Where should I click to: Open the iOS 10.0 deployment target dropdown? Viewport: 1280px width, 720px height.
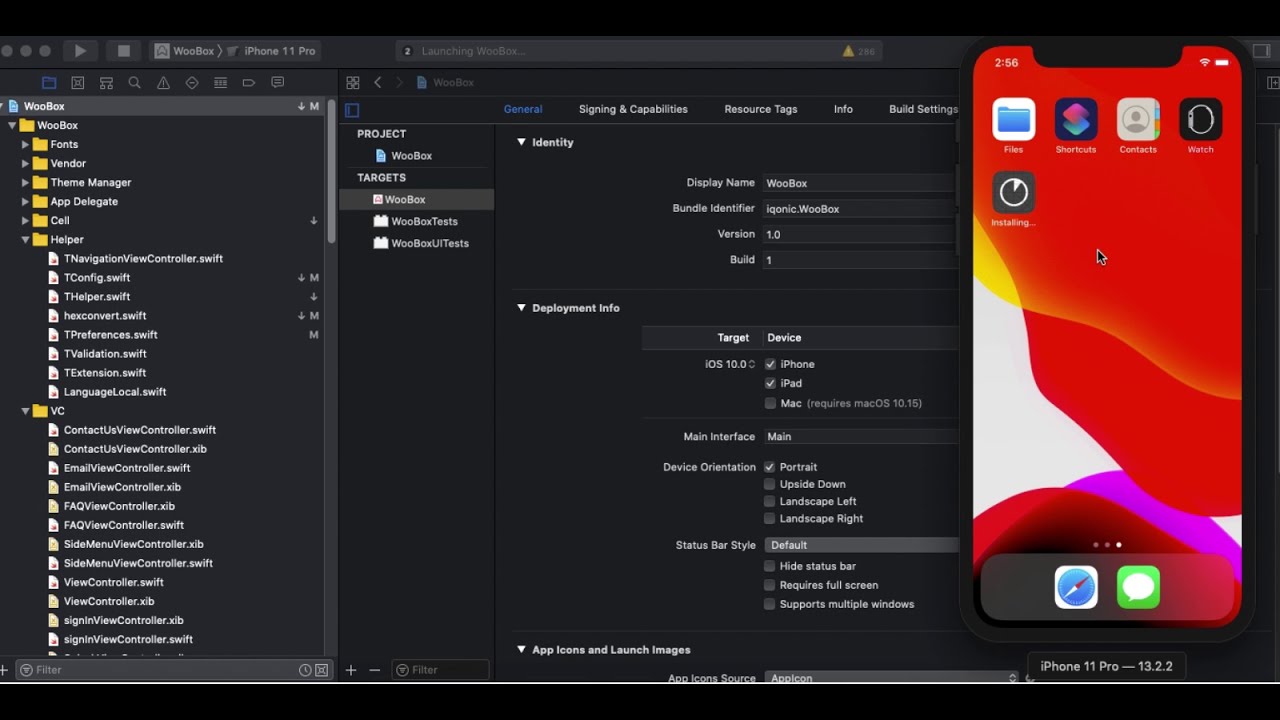(x=730, y=364)
